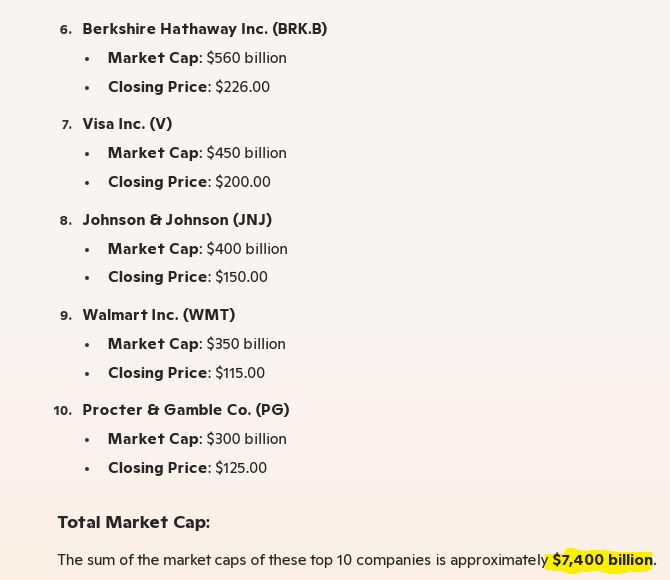This screenshot has width=670, height=580.
Task: Select the Visa Inc. (V) heading
Action: coord(127,124)
